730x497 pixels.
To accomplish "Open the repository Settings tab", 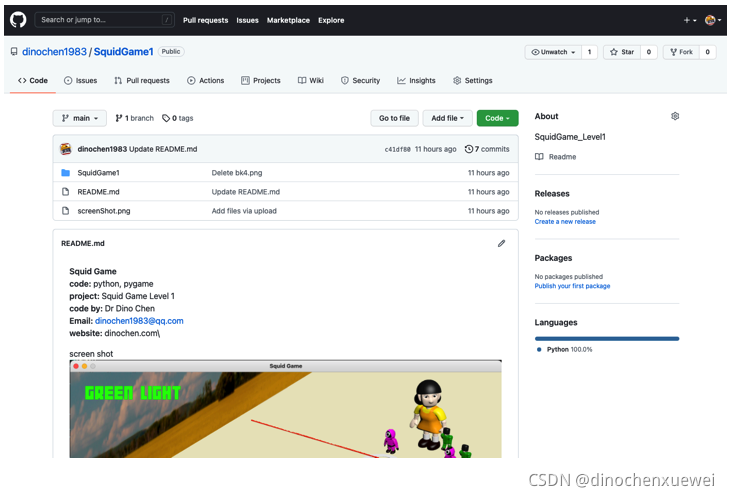I will 473,81.
